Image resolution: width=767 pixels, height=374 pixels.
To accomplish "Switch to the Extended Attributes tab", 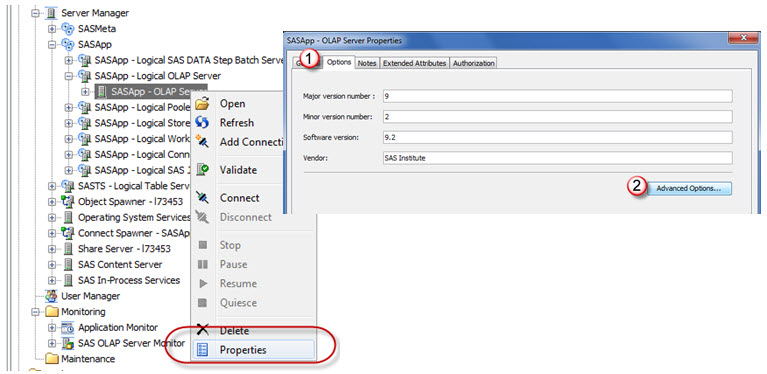I will tap(414, 63).
